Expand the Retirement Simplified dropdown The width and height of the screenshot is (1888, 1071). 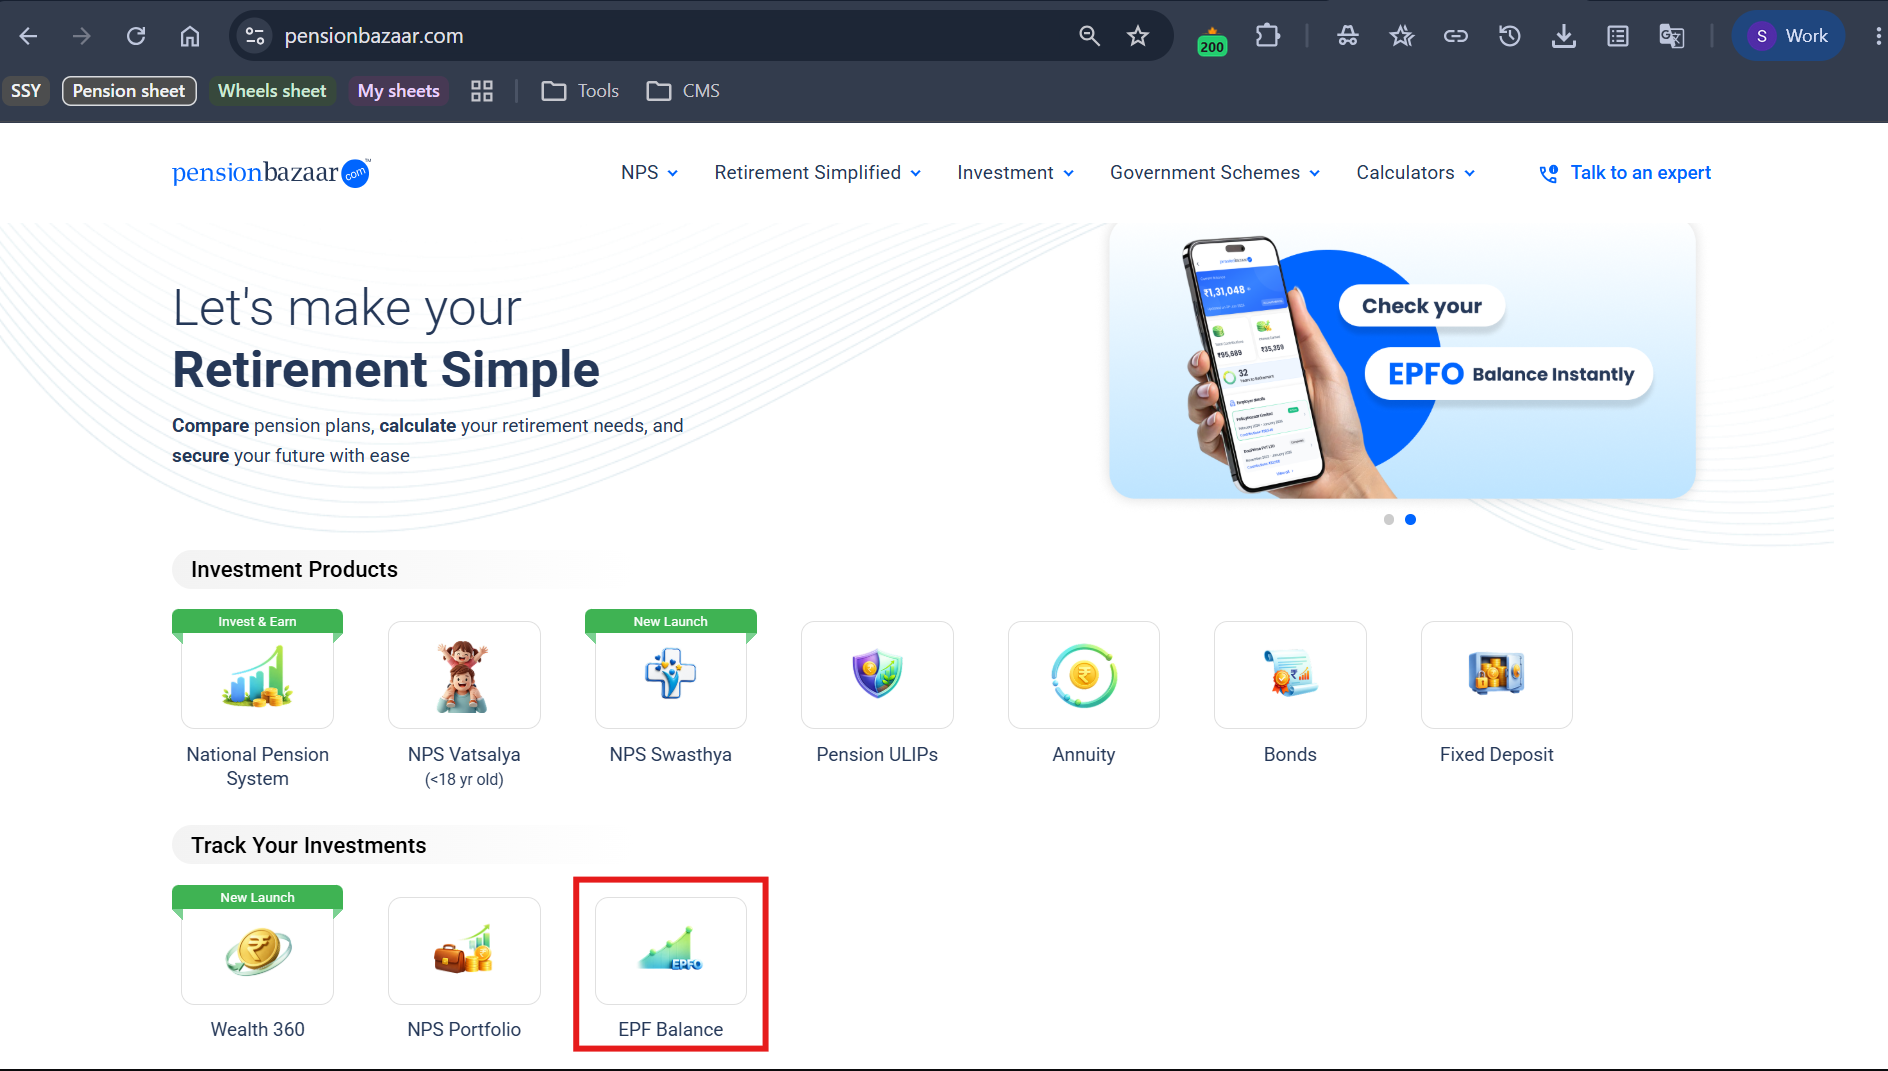[x=818, y=173]
